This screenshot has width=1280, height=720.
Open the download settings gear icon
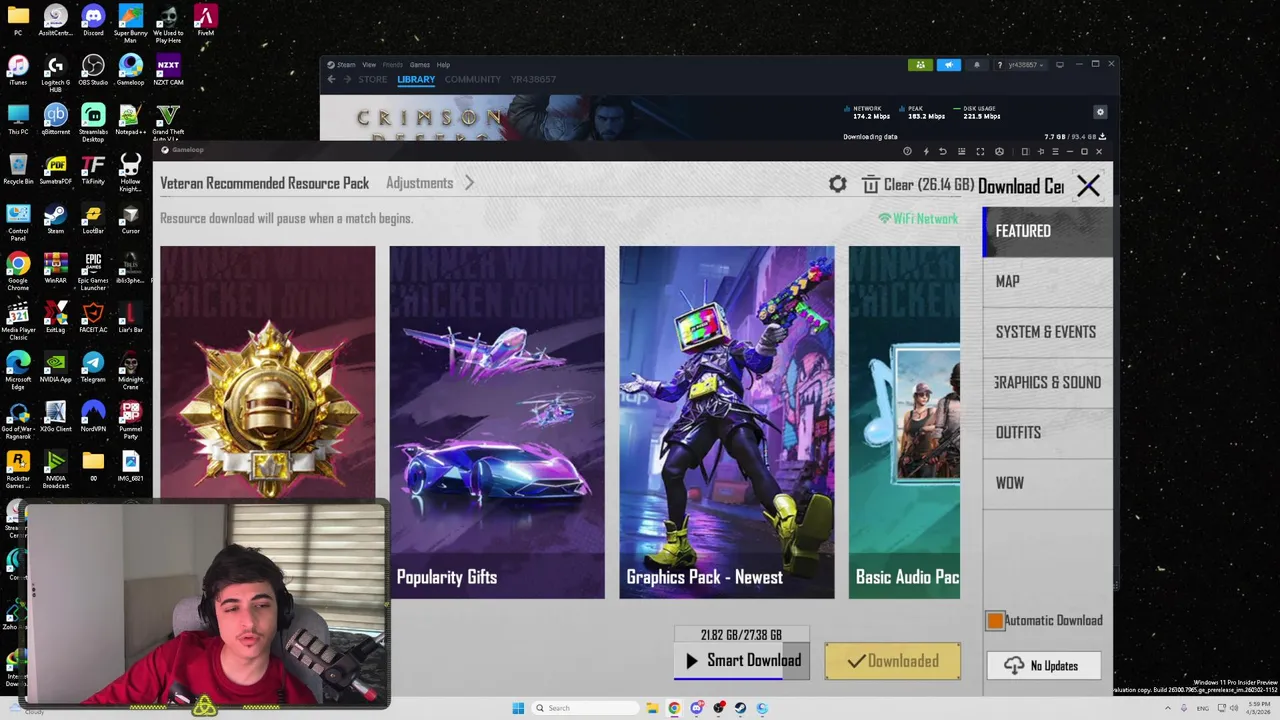click(x=838, y=185)
